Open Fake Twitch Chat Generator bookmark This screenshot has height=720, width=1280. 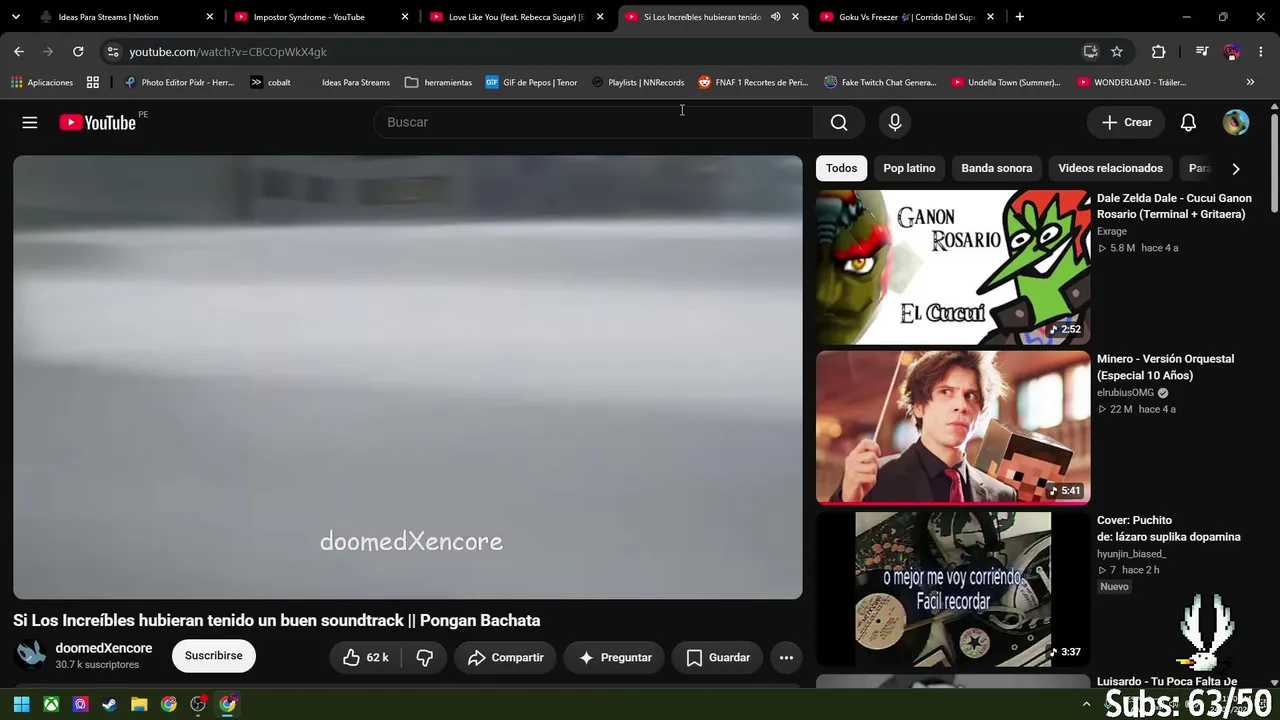880,82
